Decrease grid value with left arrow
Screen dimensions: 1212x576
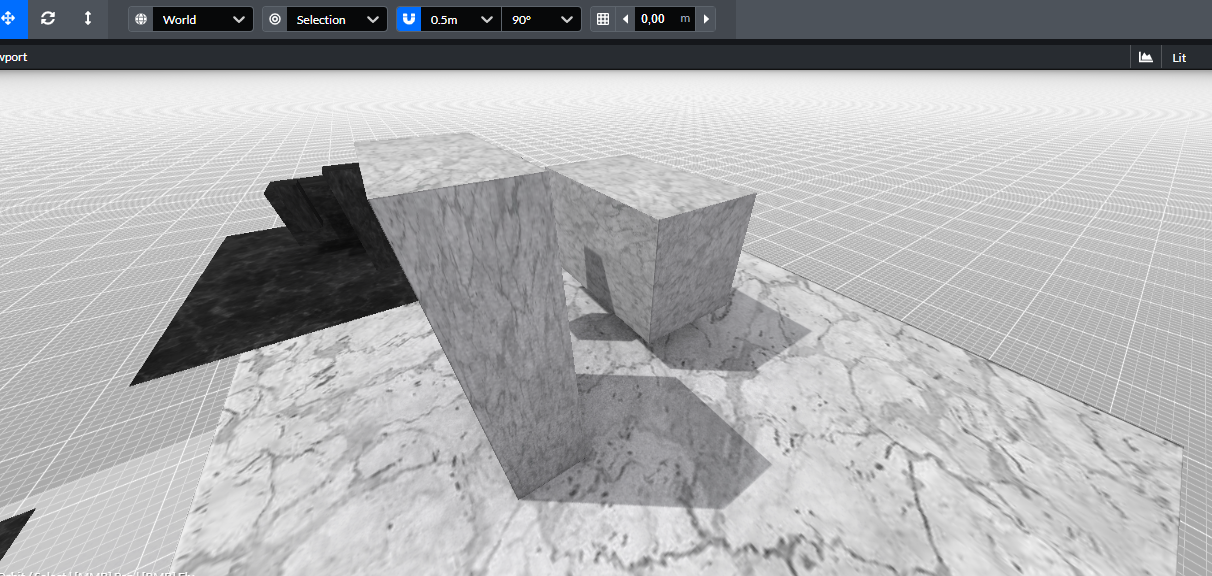tap(626, 19)
